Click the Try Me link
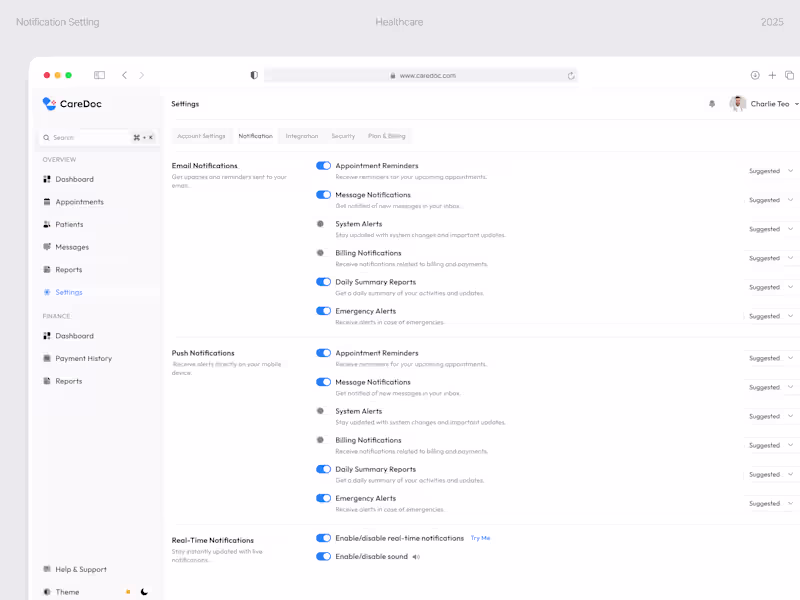Screen dimensions: 800x600 (x=480, y=537)
